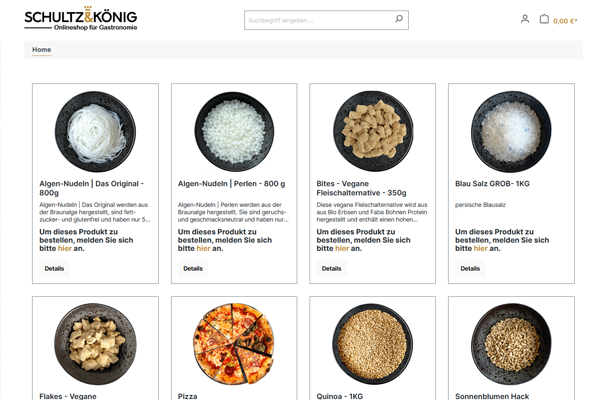Select the Home breadcrumb tab

[42, 50]
